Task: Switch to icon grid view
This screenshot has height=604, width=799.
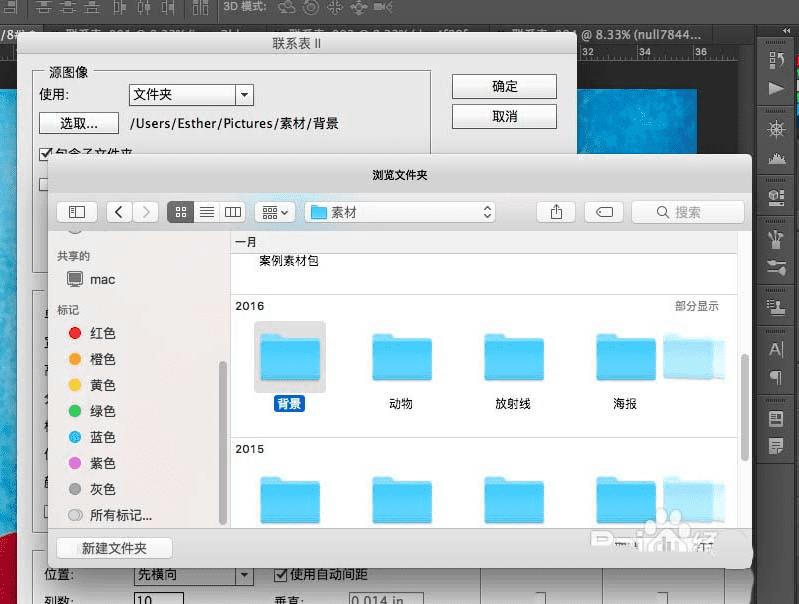Action: click(x=181, y=212)
